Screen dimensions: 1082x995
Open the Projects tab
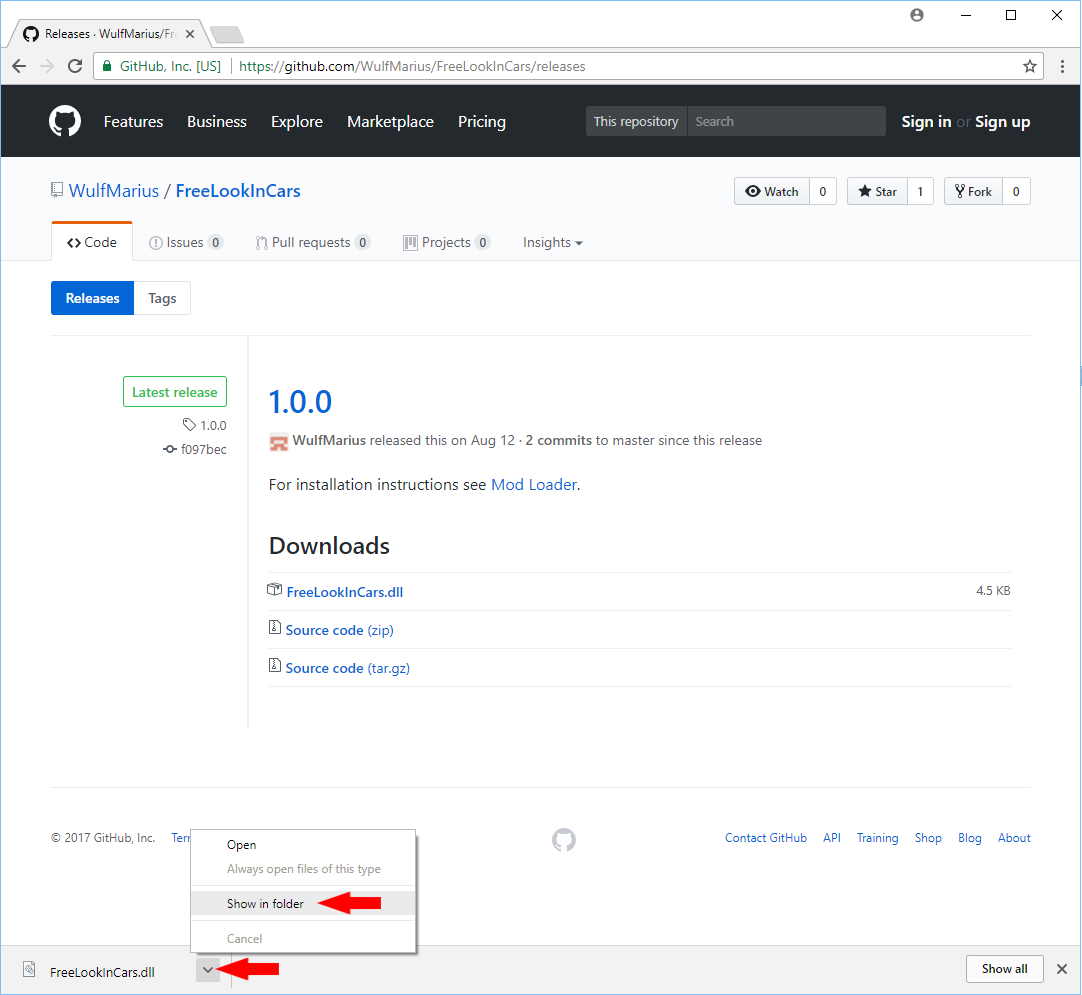[x=446, y=242]
